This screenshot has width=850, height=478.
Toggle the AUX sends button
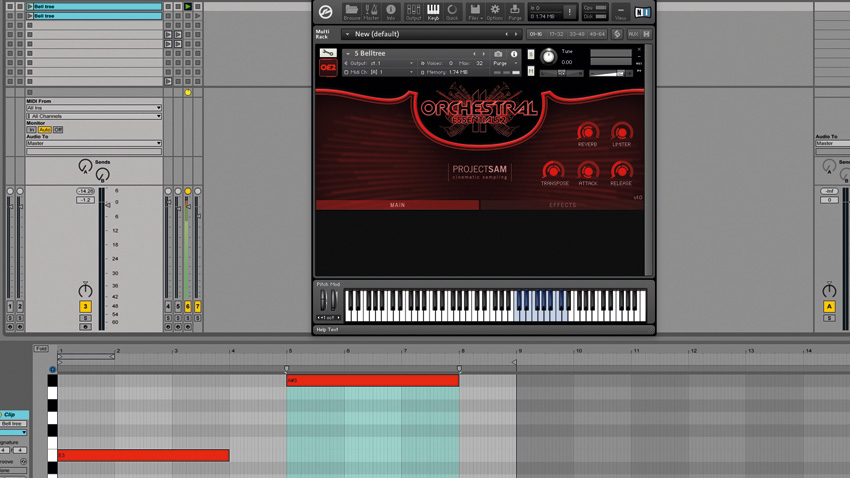[633, 34]
